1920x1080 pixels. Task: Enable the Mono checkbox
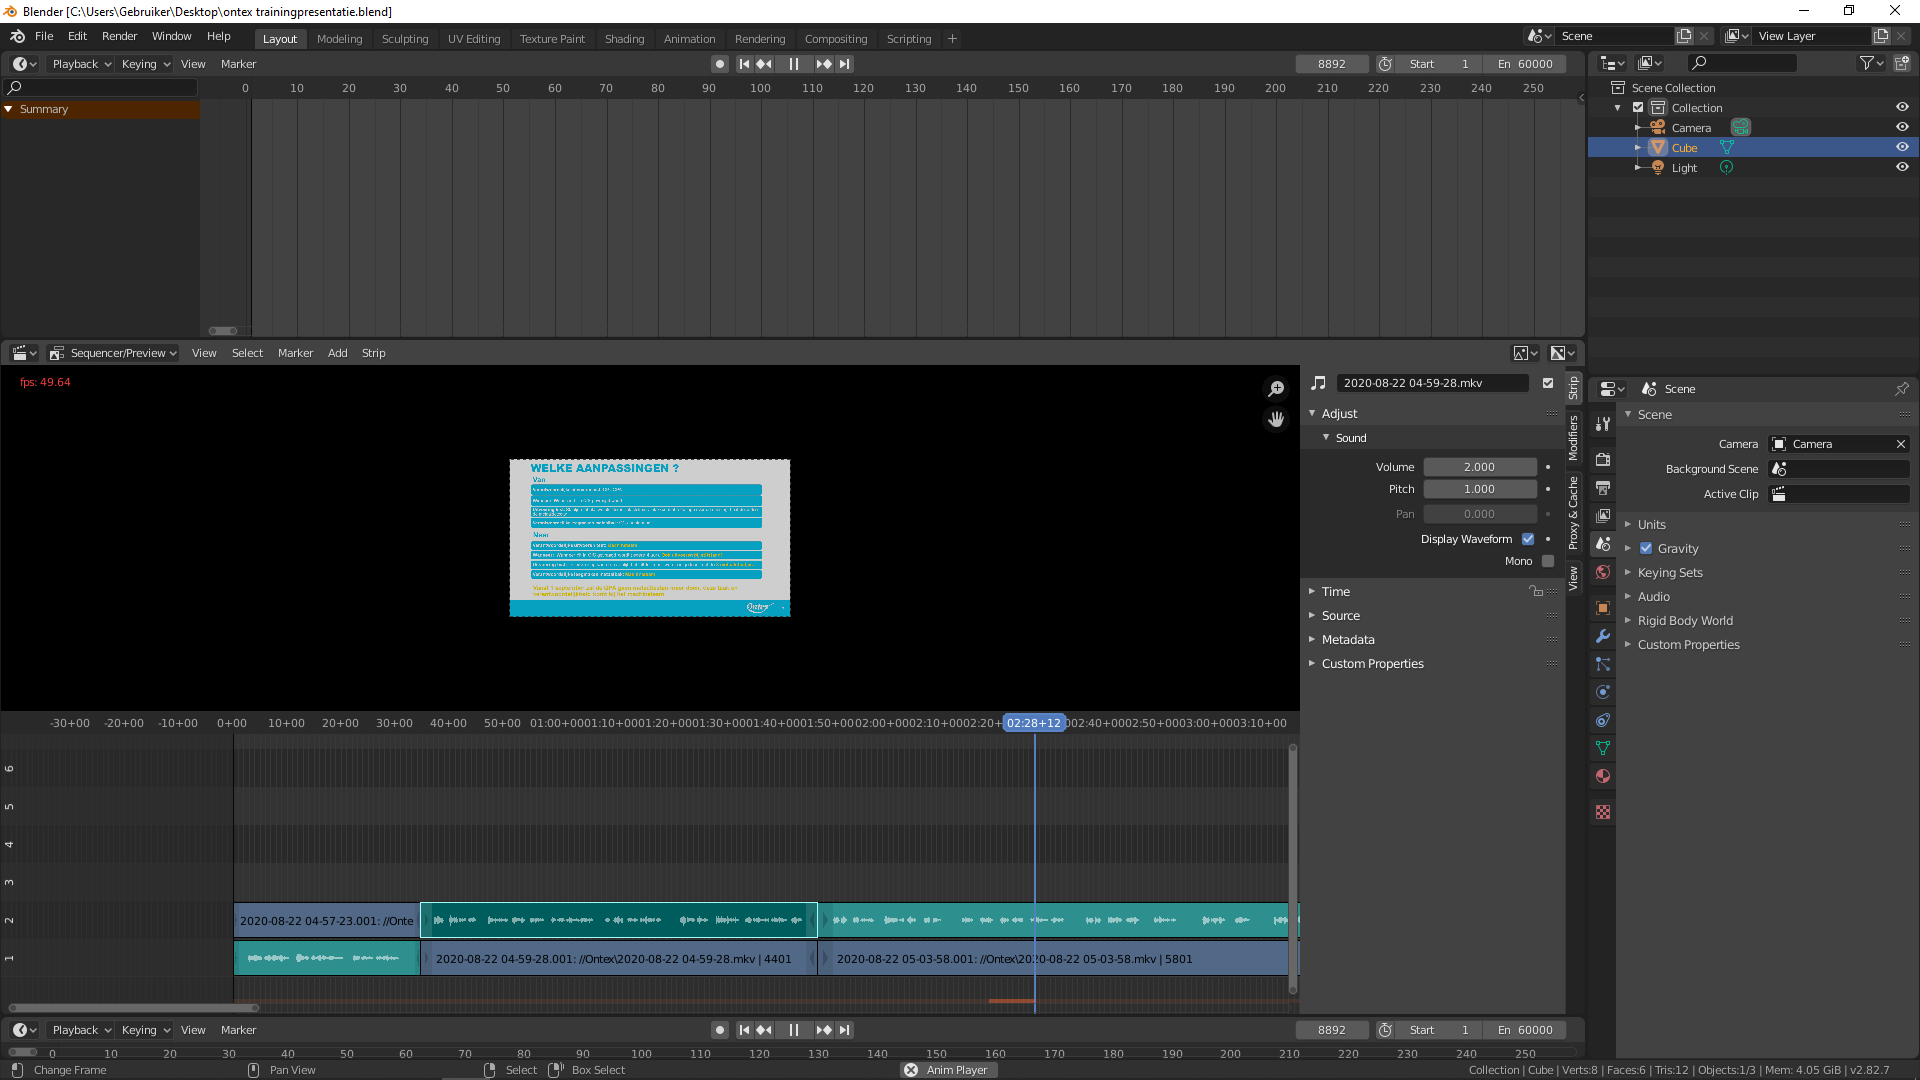(1548, 561)
